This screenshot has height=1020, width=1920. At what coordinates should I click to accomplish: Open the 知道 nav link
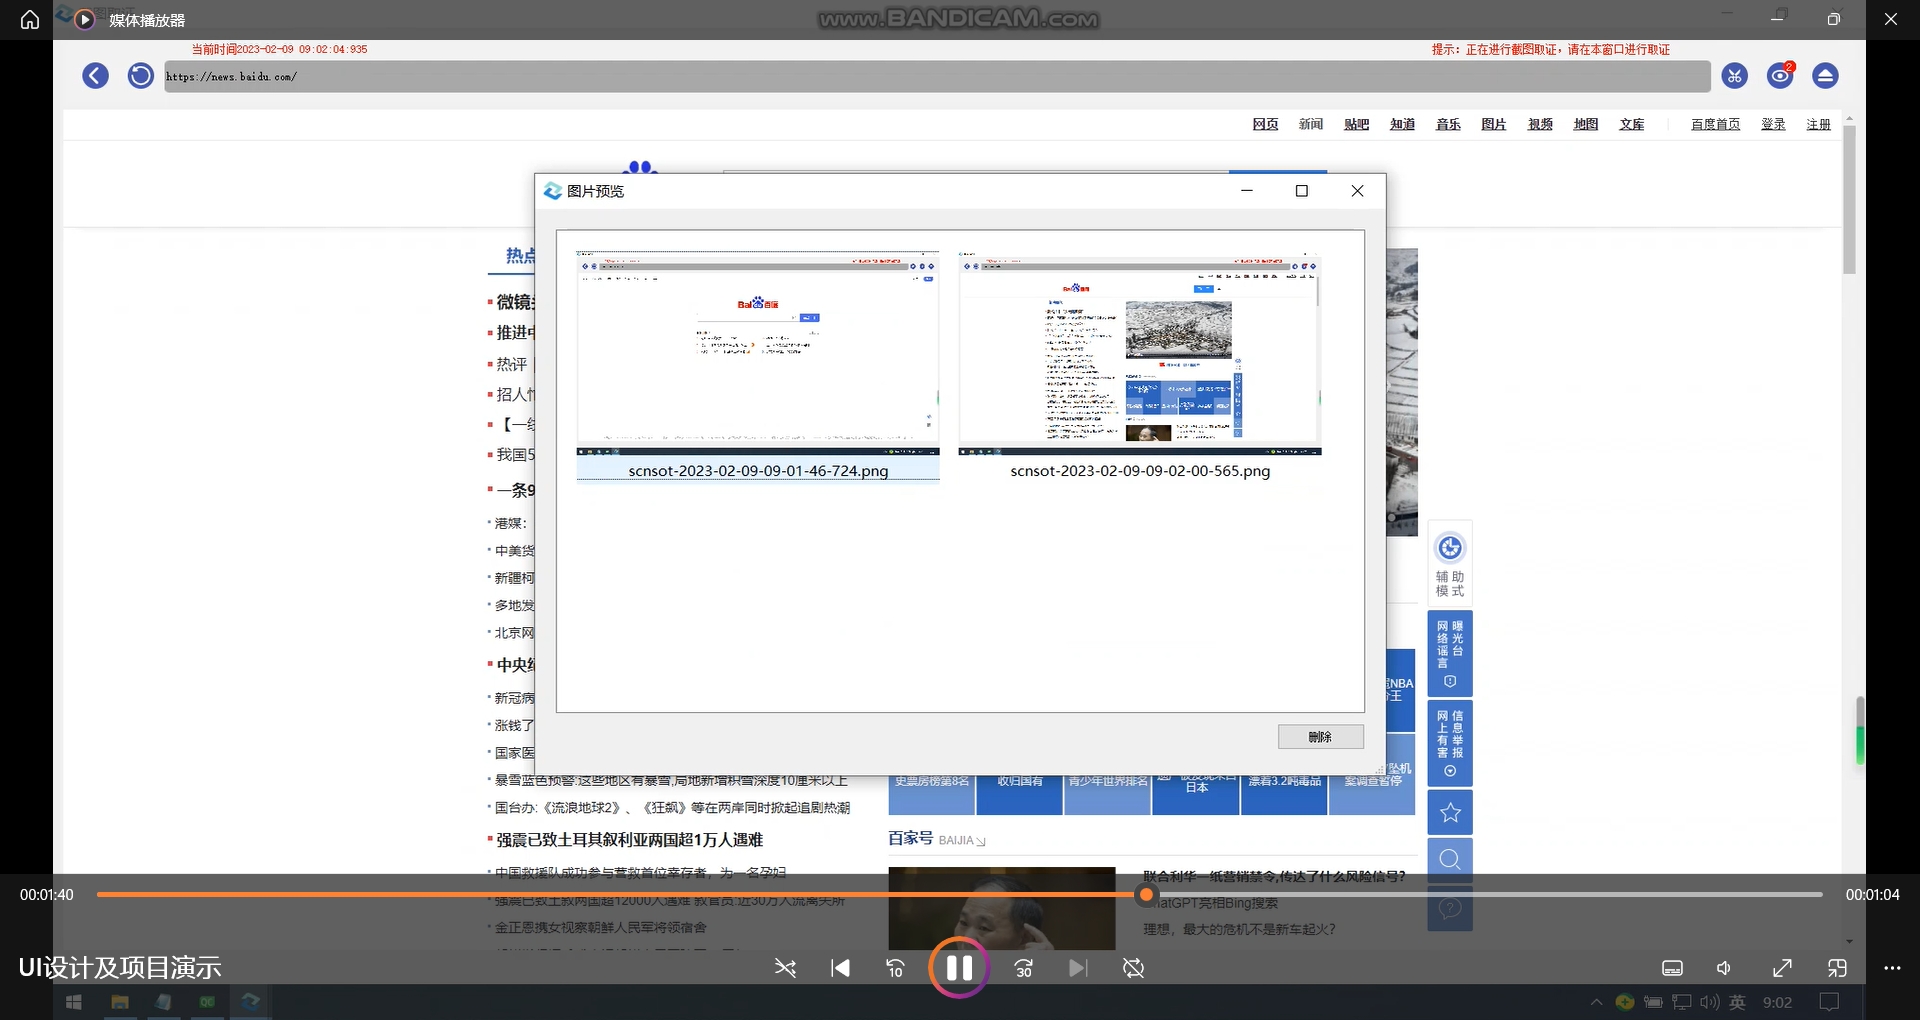coord(1402,124)
